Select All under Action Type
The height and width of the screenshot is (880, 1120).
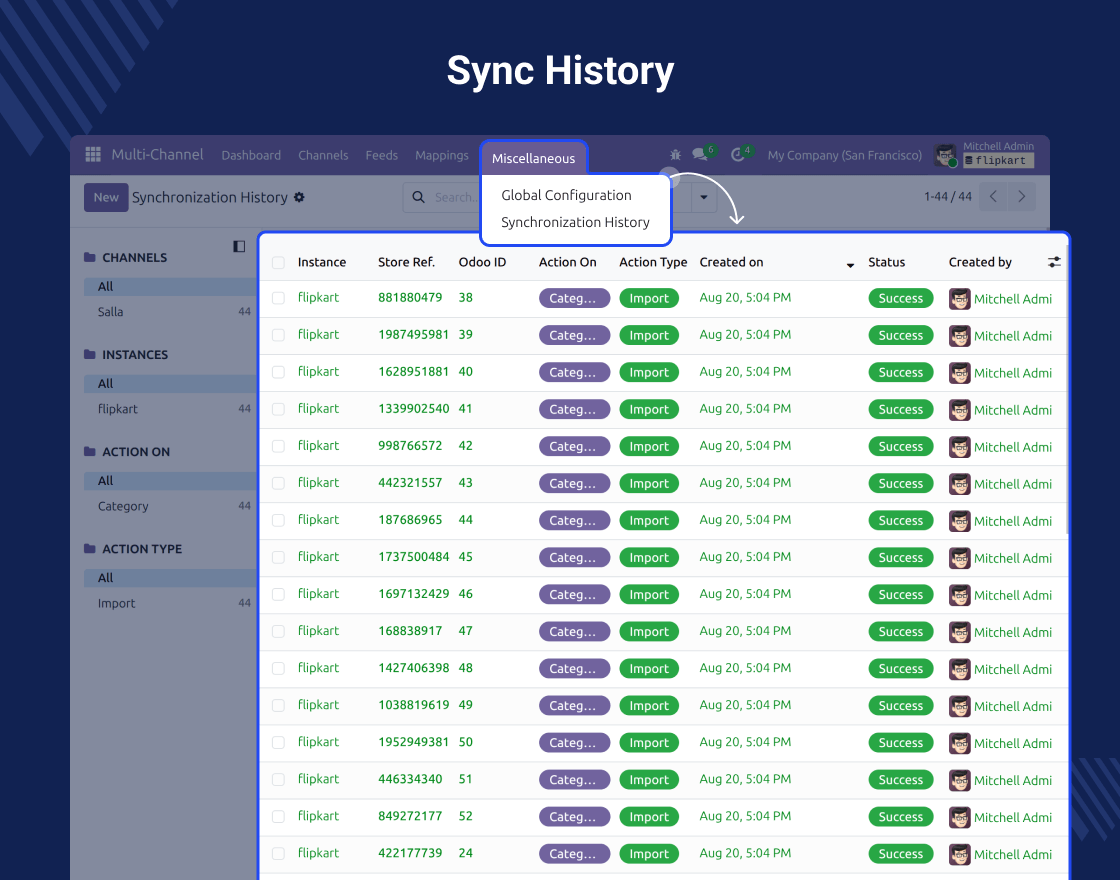coord(170,578)
